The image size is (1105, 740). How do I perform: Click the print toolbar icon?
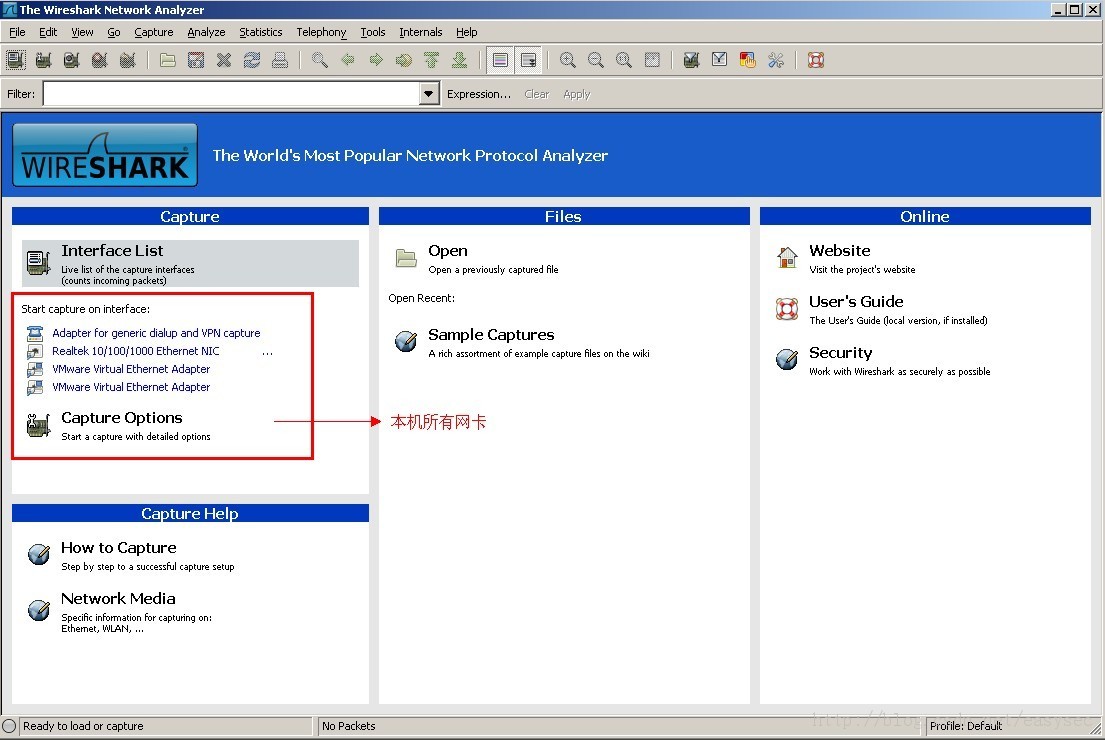[x=280, y=60]
